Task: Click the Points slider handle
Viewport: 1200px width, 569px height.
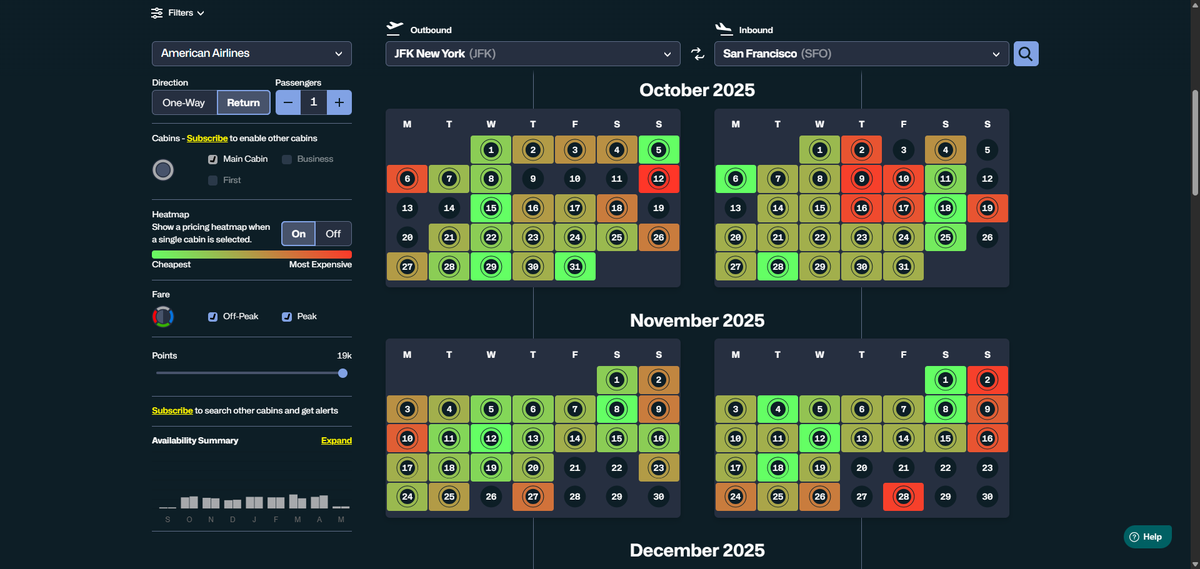Action: click(x=343, y=373)
